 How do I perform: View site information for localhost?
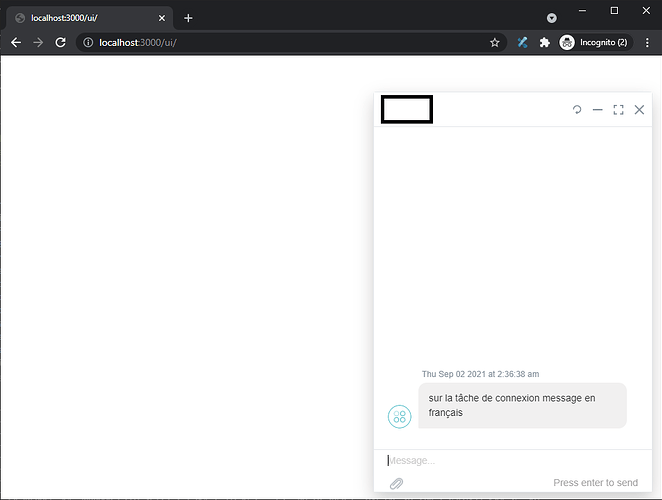(x=88, y=43)
